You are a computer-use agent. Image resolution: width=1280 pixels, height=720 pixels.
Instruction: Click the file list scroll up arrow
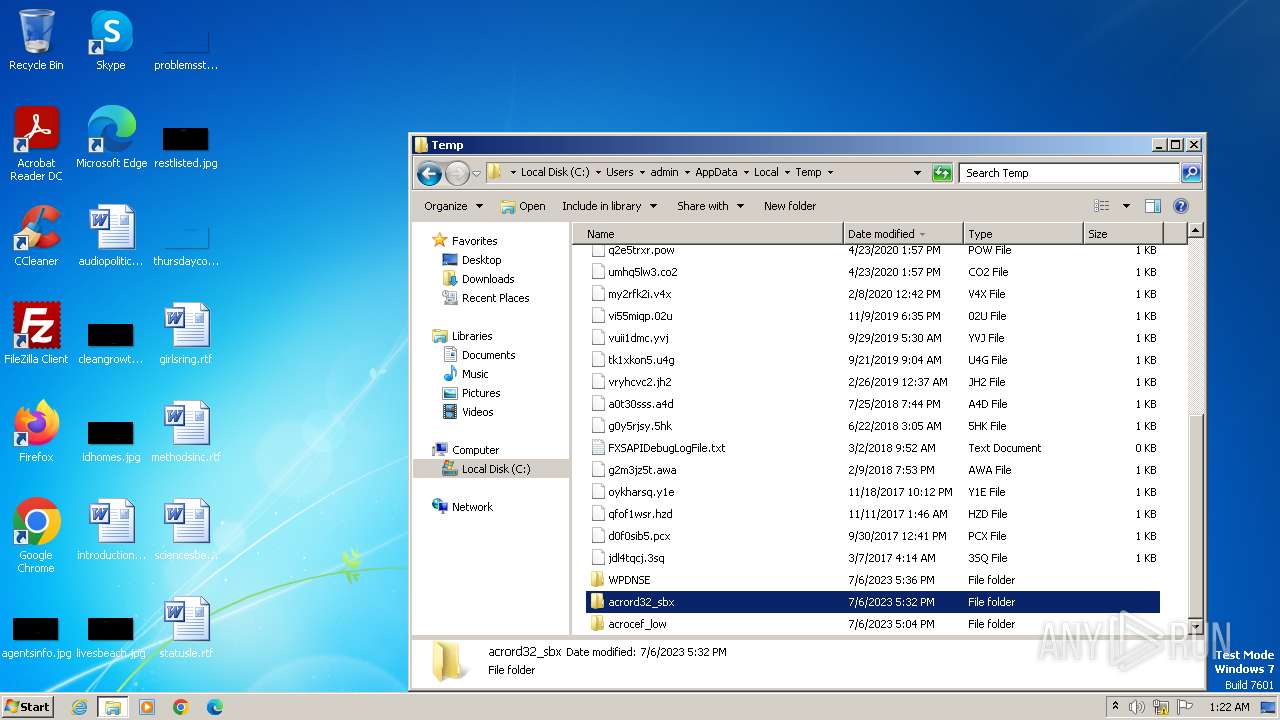pyautogui.click(x=1194, y=231)
